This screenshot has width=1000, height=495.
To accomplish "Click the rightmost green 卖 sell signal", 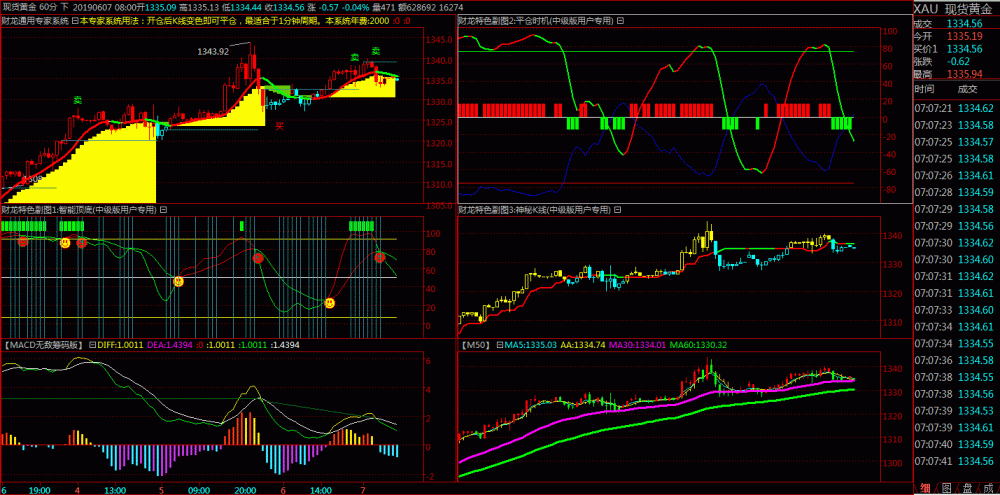I will click(376, 51).
